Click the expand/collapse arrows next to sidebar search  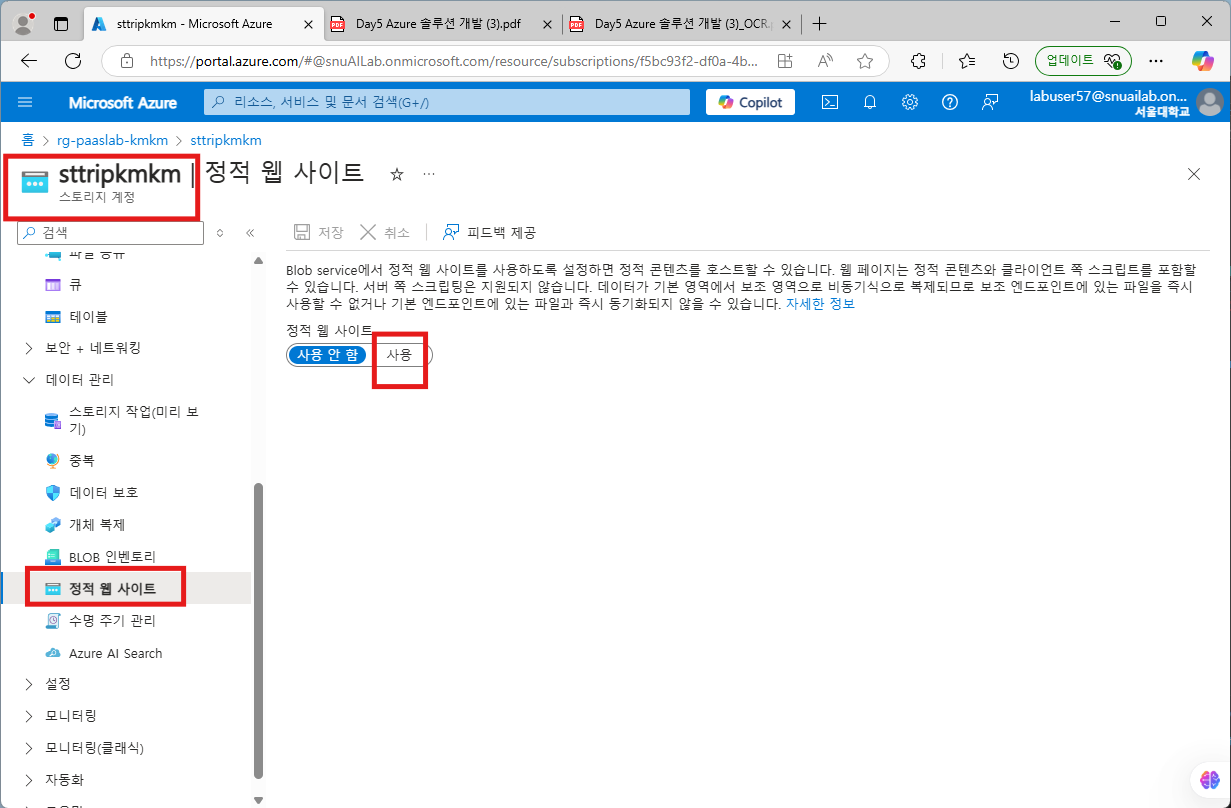(220, 233)
